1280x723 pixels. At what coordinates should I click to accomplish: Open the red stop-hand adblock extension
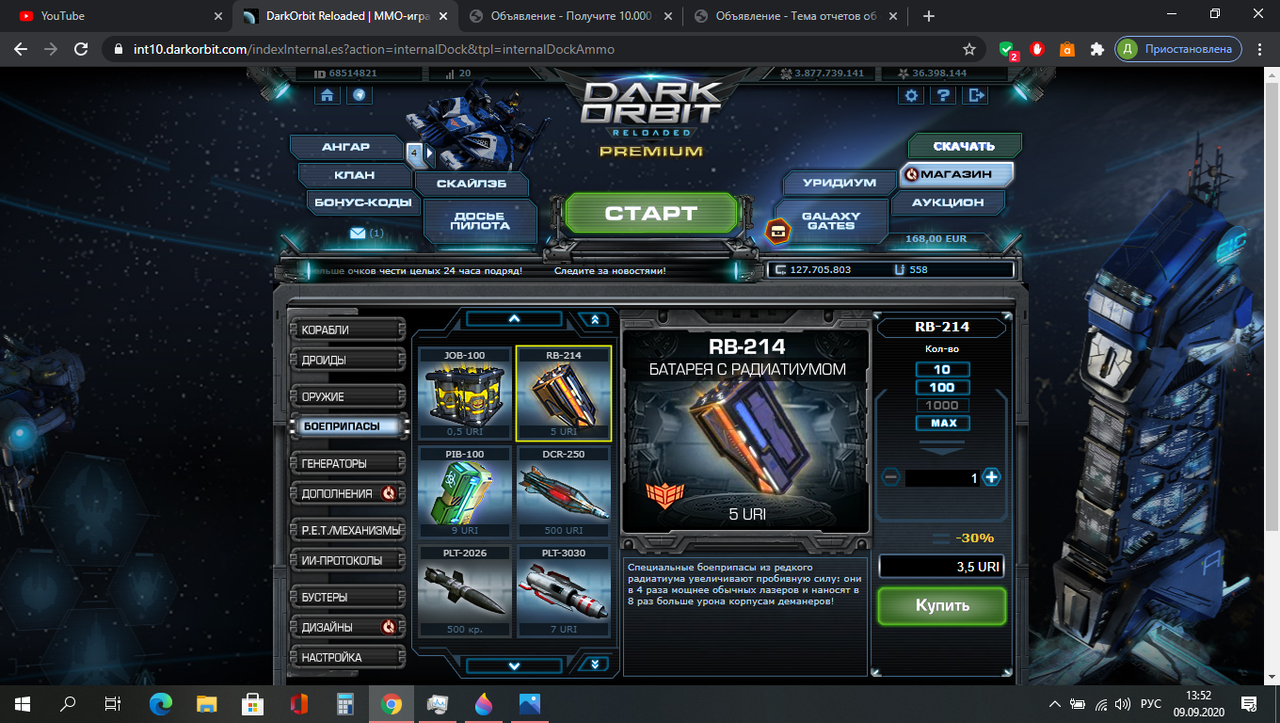click(x=1038, y=48)
